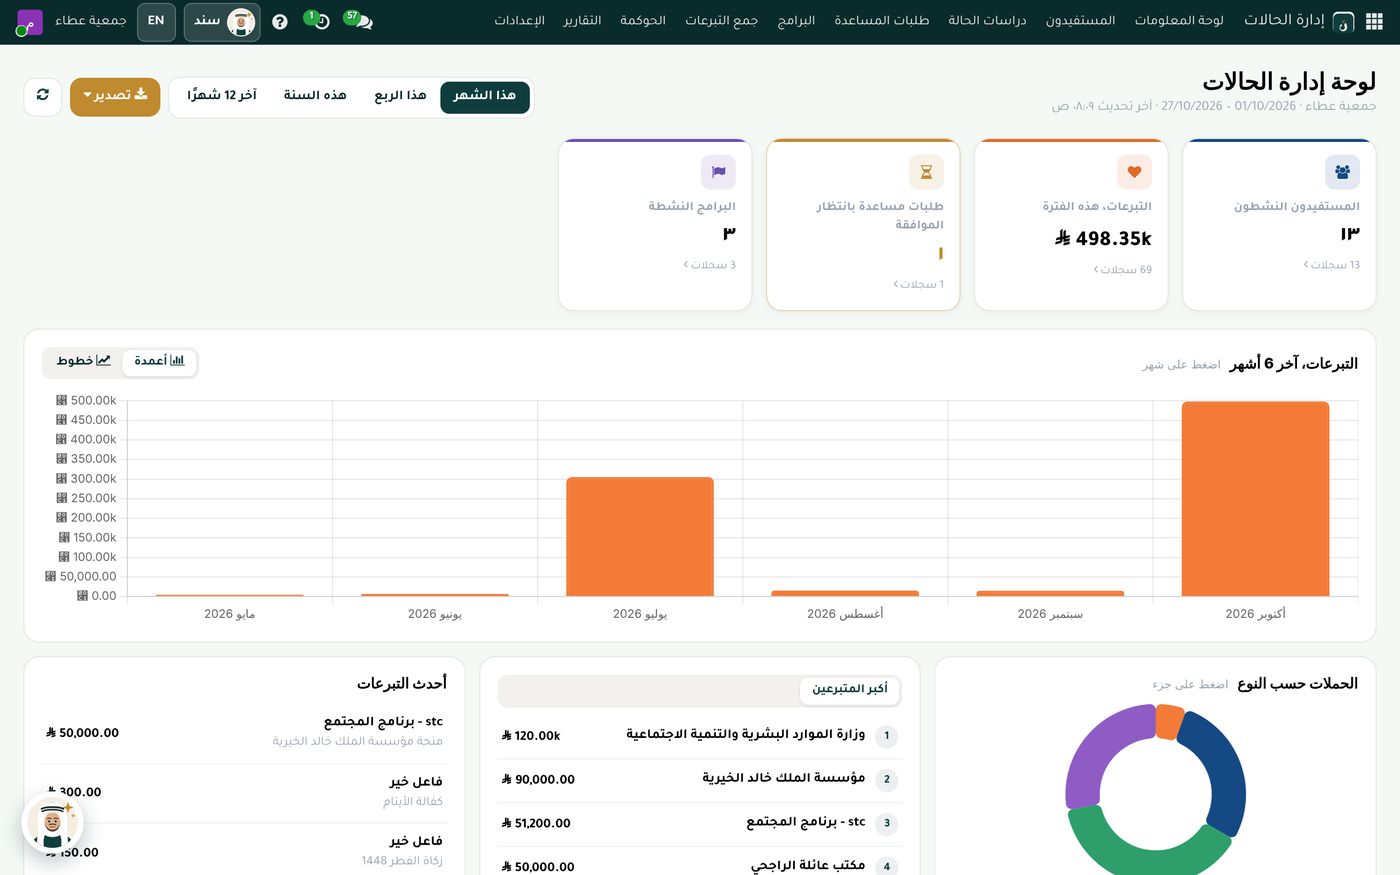Image resolution: width=1400 pixels, height=875 pixels.
Task: Open the floating assistant avatar
Action: [x=52, y=823]
